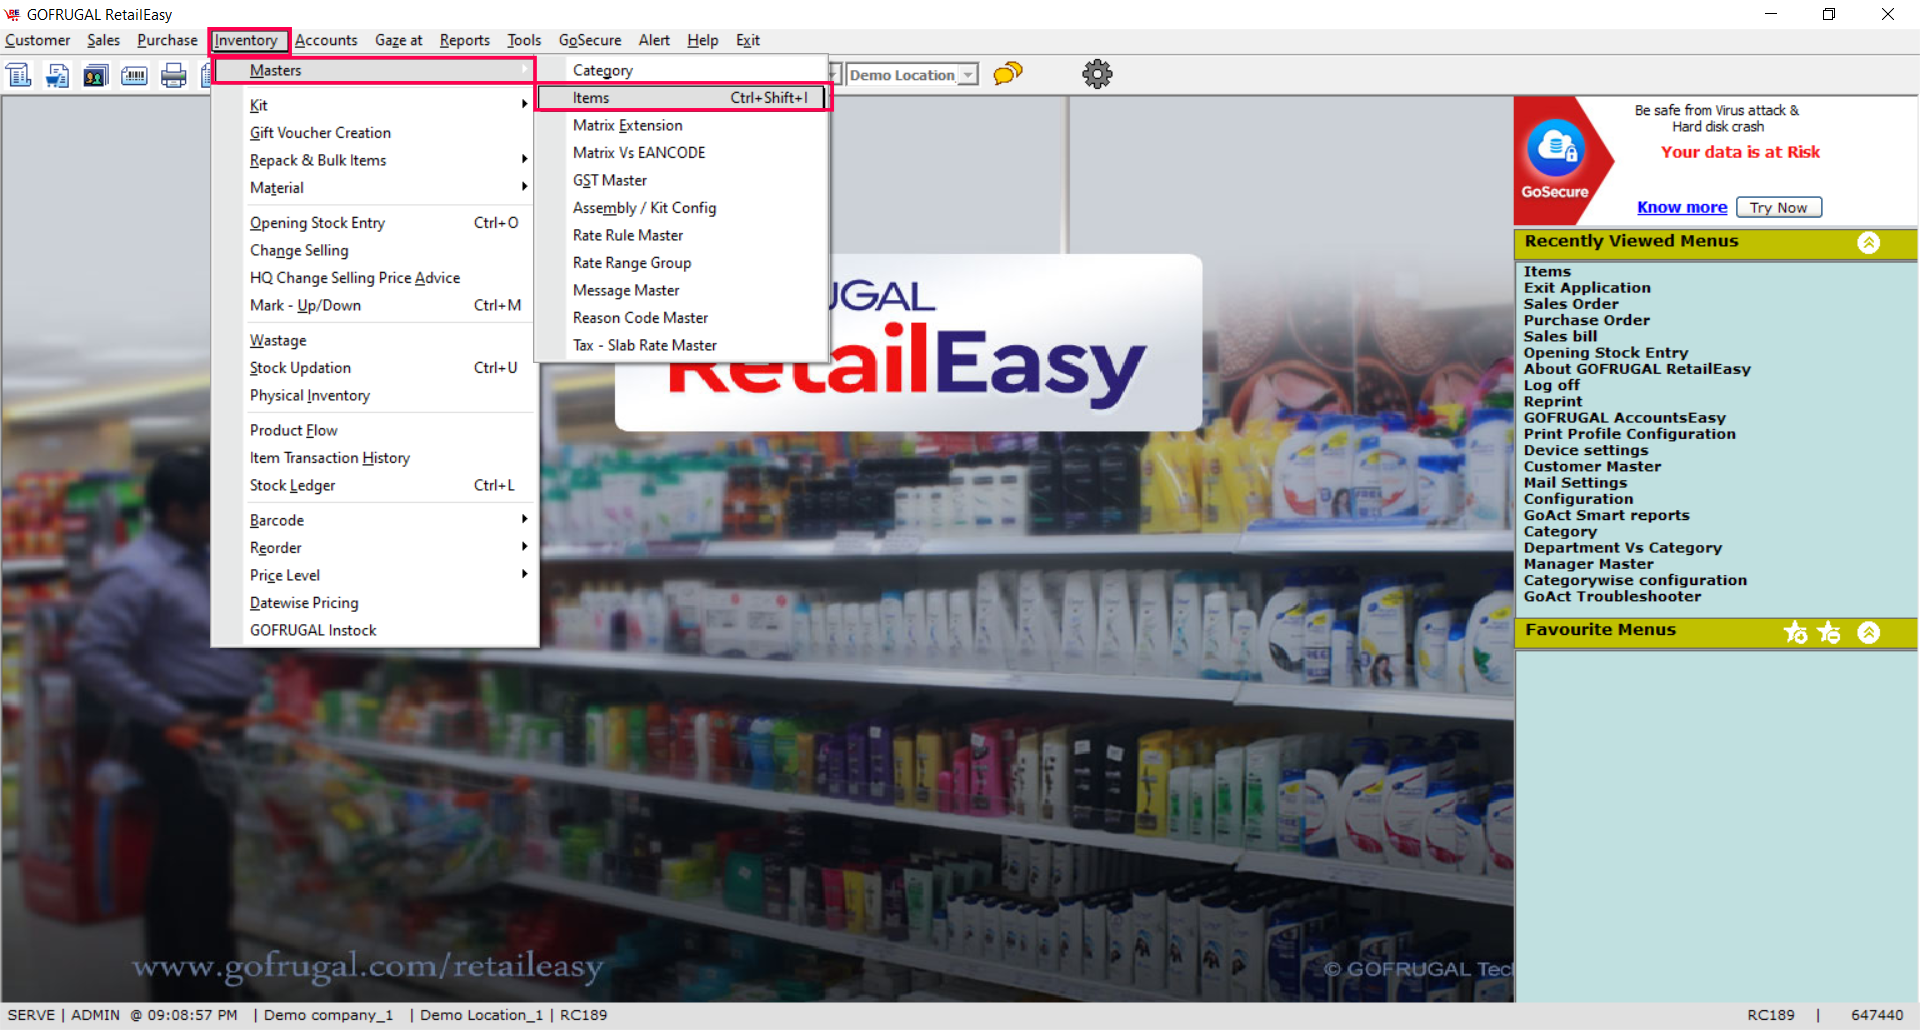Open the customer people icon in the toolbar

(x=96, y=75)
